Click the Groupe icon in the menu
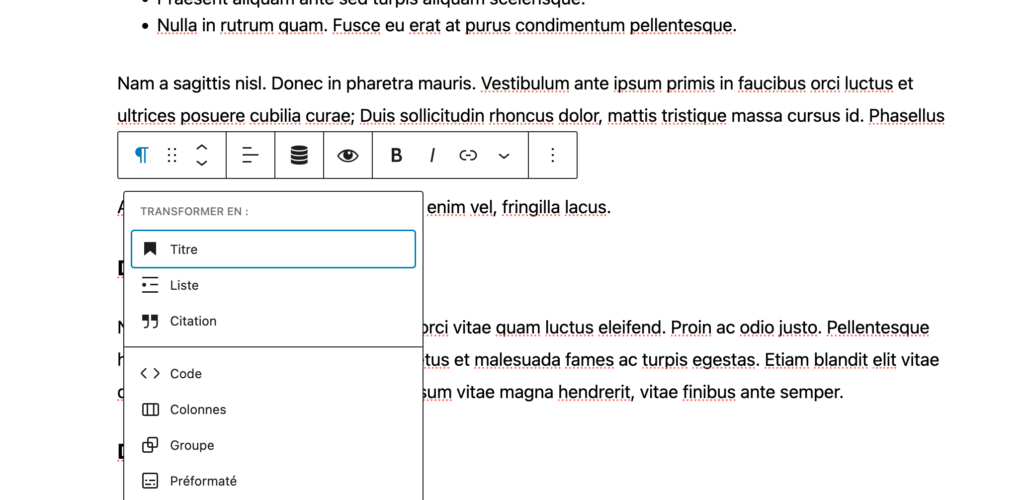This screenshot has height=500, width=1024. point(150,446)
